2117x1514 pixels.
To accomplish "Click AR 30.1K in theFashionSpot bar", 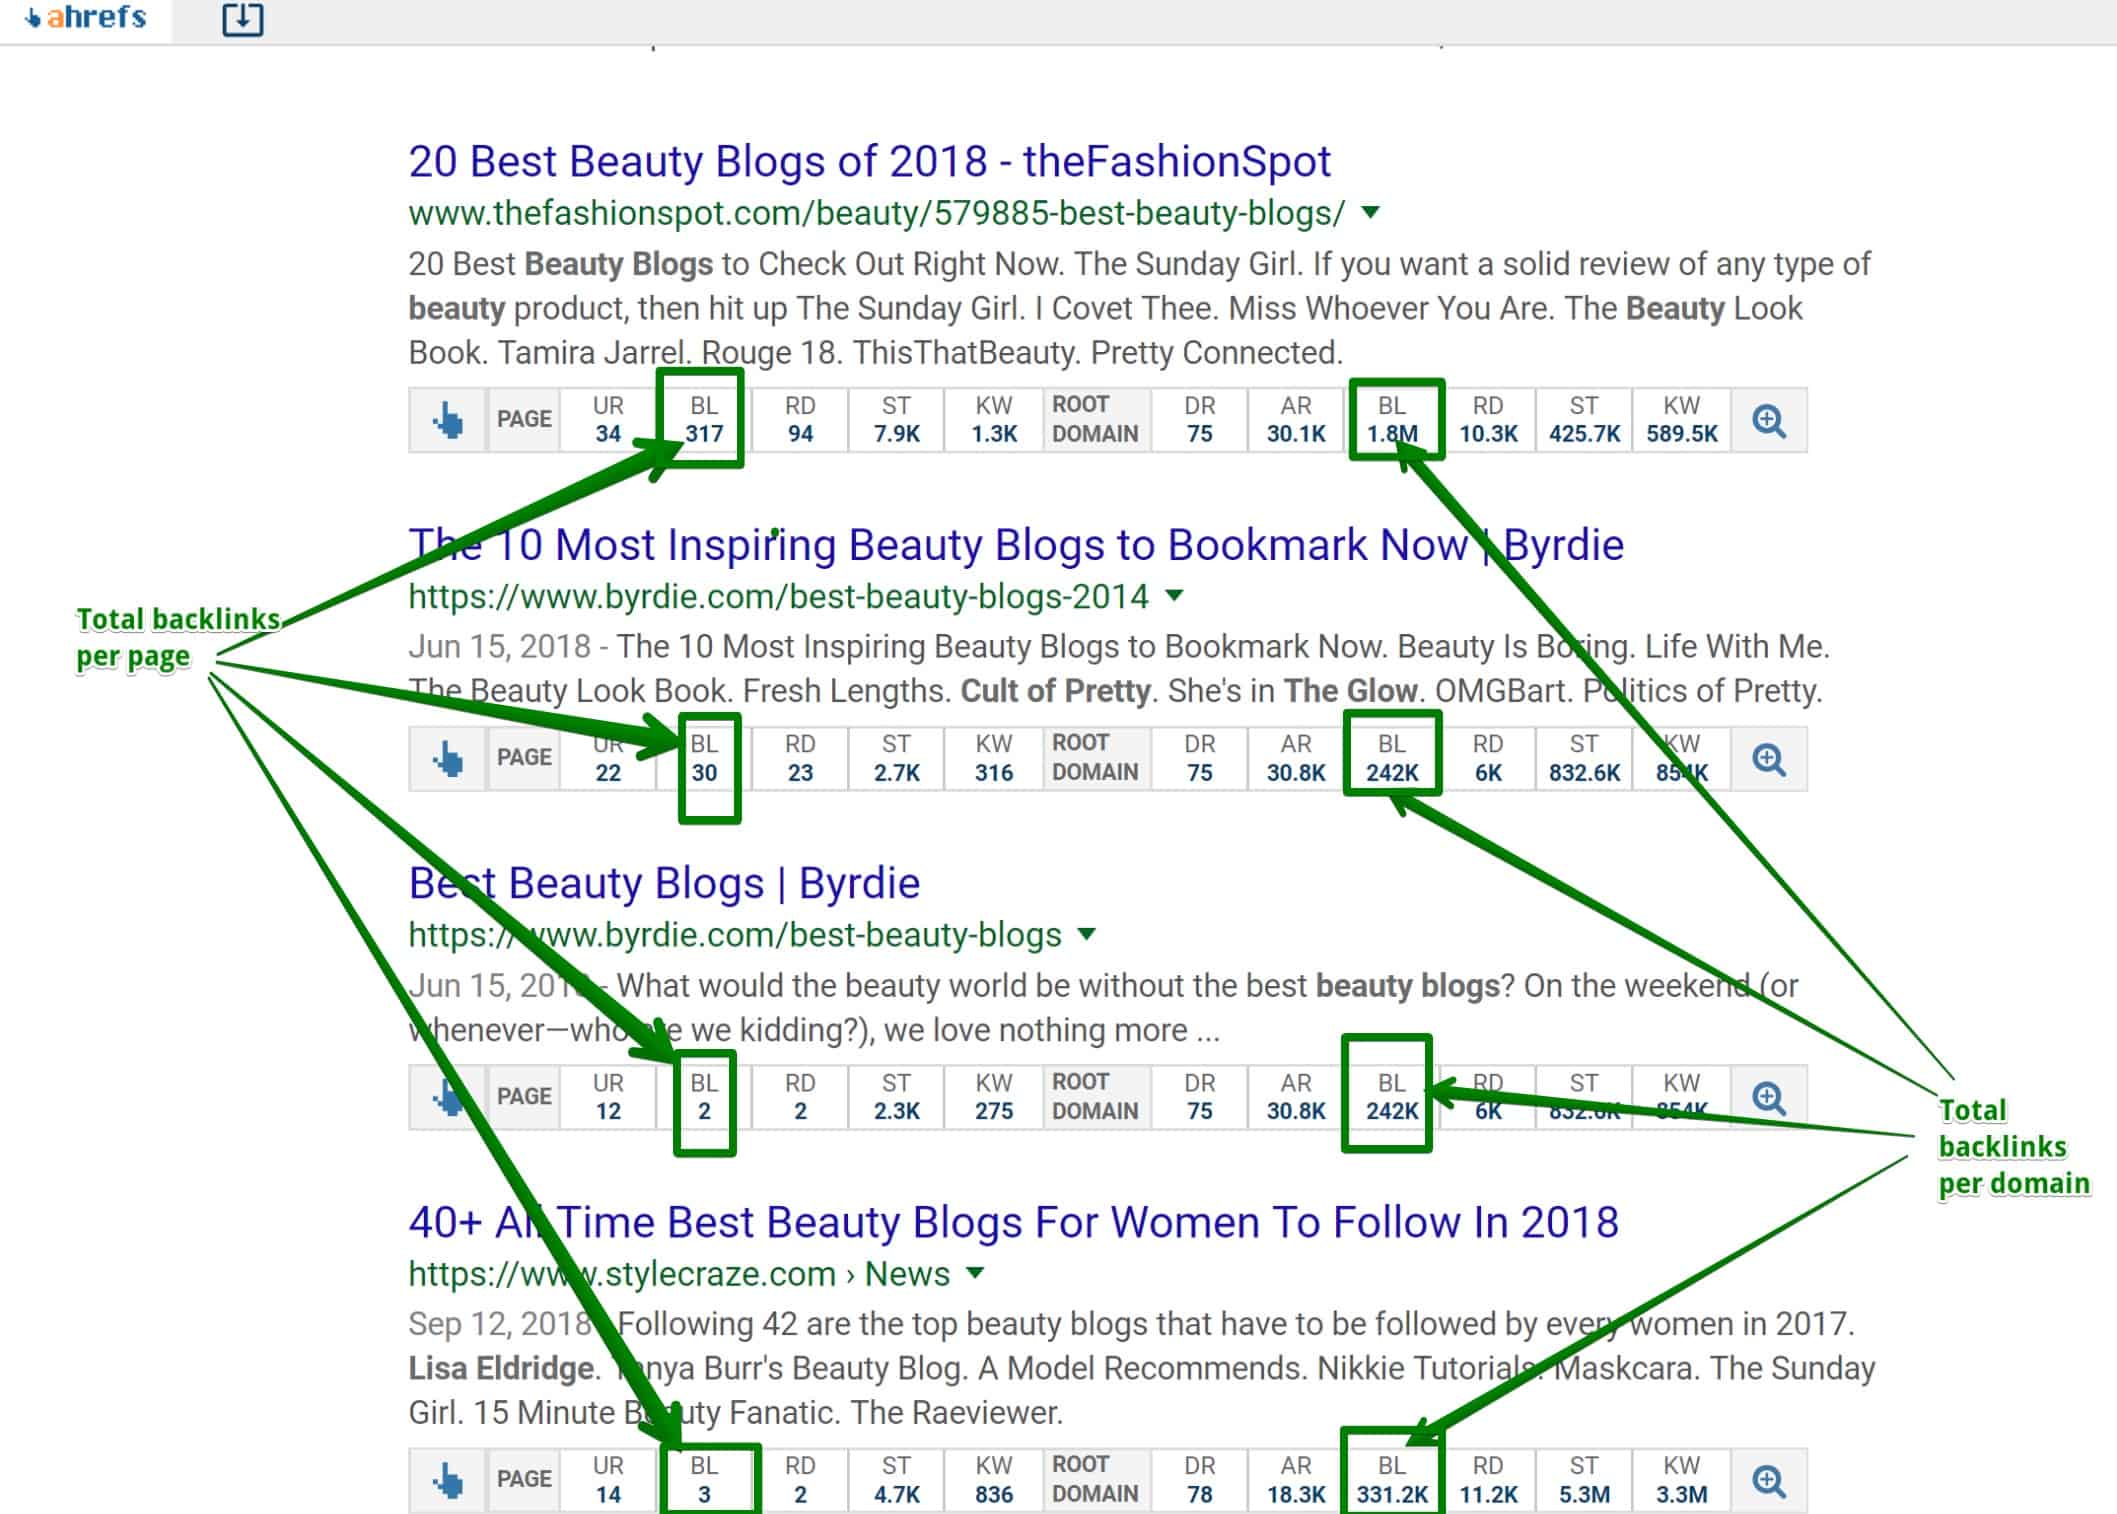I will [x=1296, y=420].
